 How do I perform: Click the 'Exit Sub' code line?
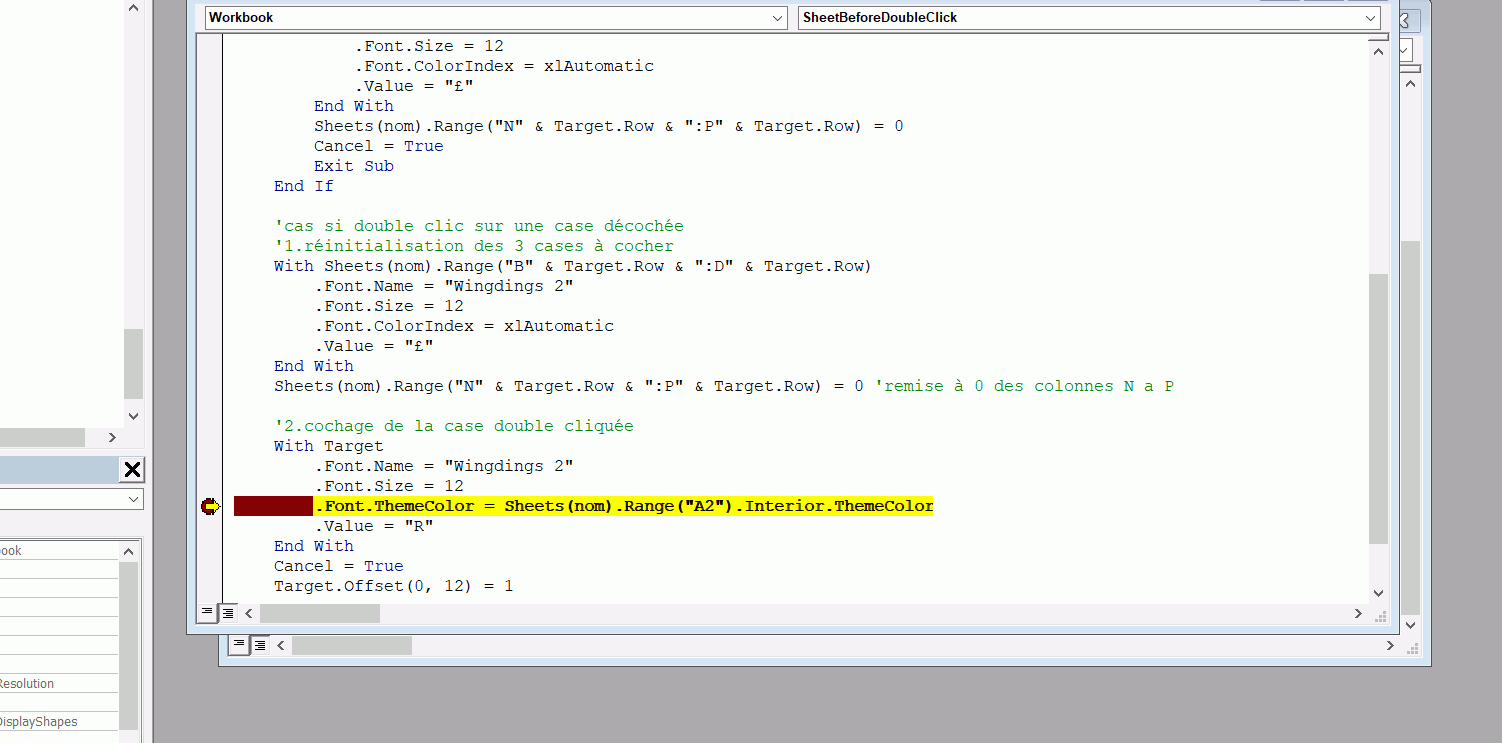(x=354, y=166)
